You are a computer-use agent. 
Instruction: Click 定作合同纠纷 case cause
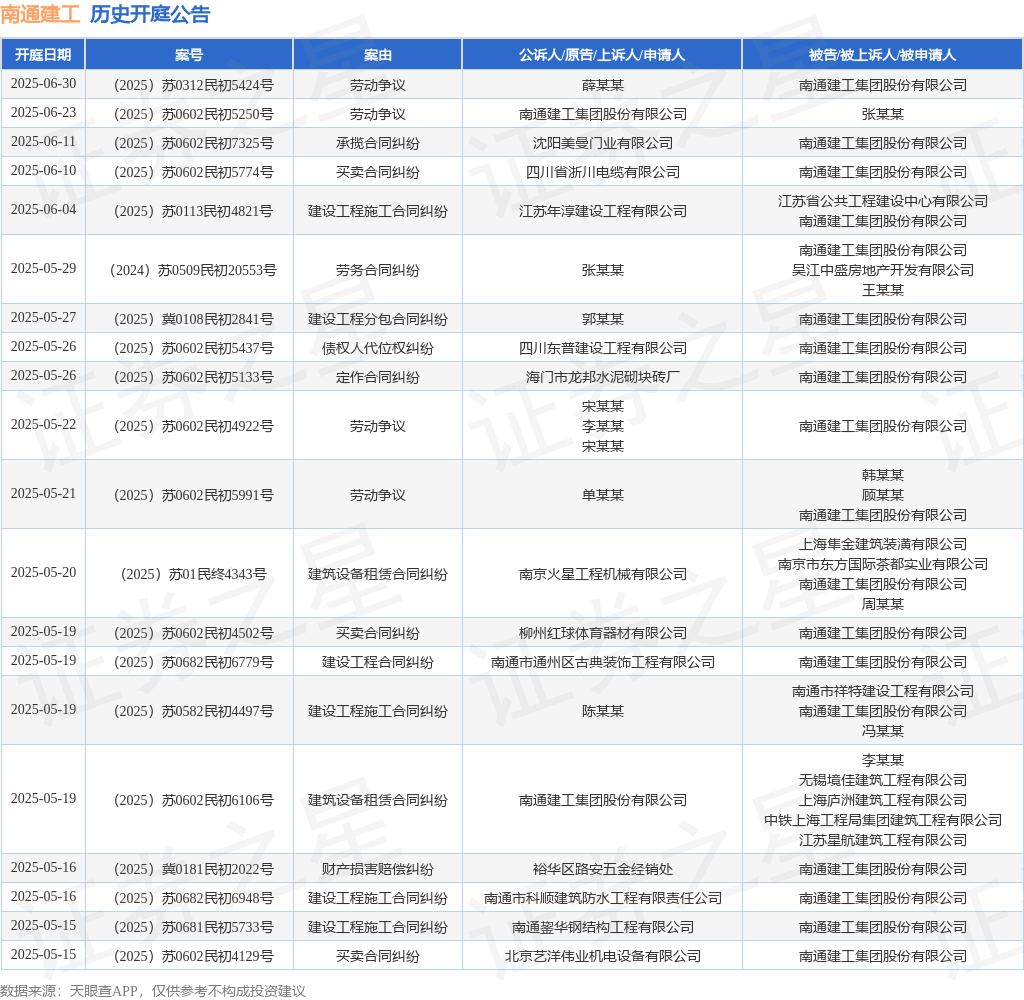coord(377,378)
